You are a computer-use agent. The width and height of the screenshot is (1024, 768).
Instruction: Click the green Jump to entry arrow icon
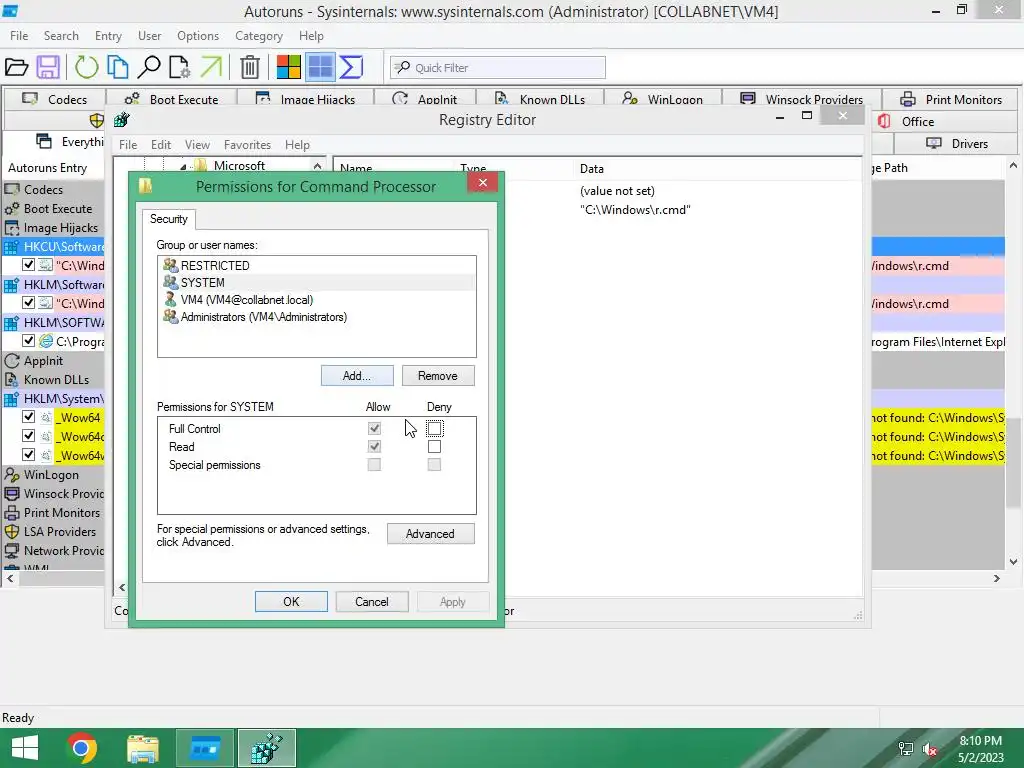211,67
